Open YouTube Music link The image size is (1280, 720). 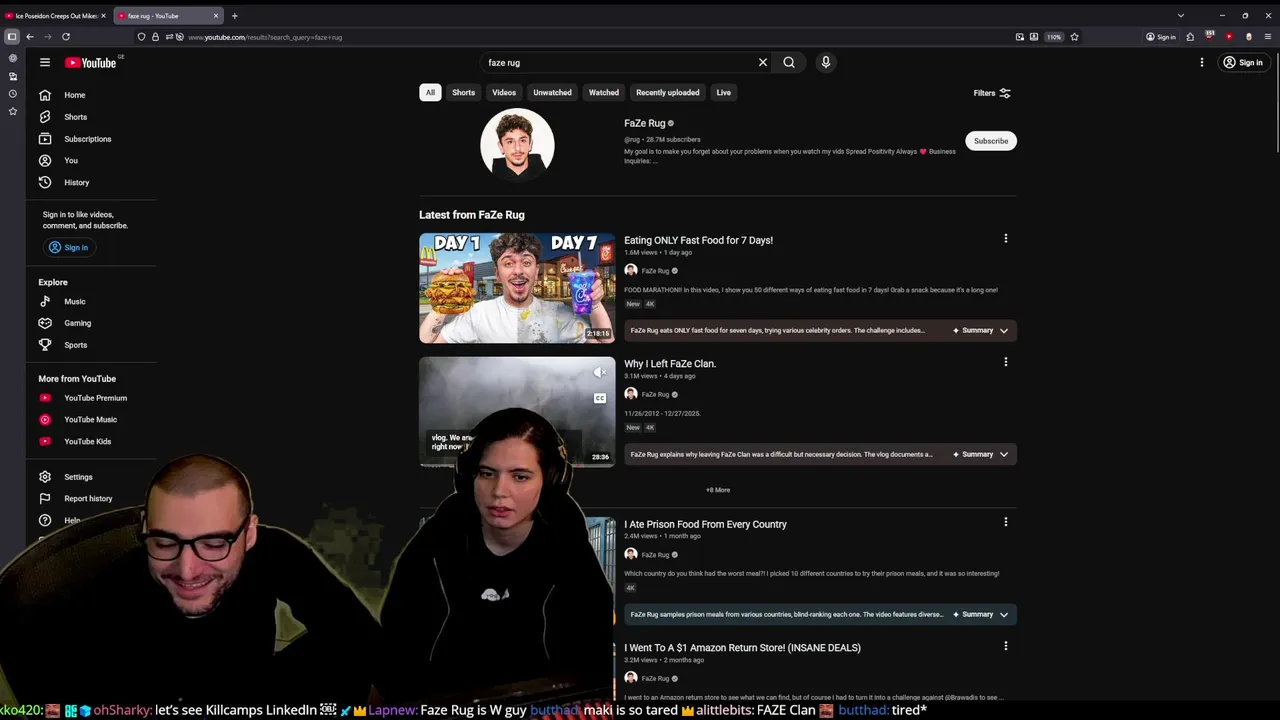point(91,420)
